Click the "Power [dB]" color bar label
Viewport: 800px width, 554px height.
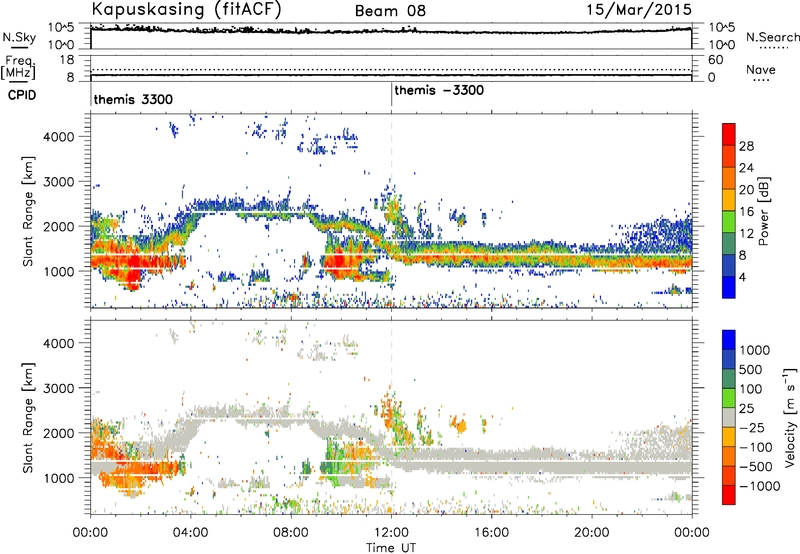tap(763, 211)
